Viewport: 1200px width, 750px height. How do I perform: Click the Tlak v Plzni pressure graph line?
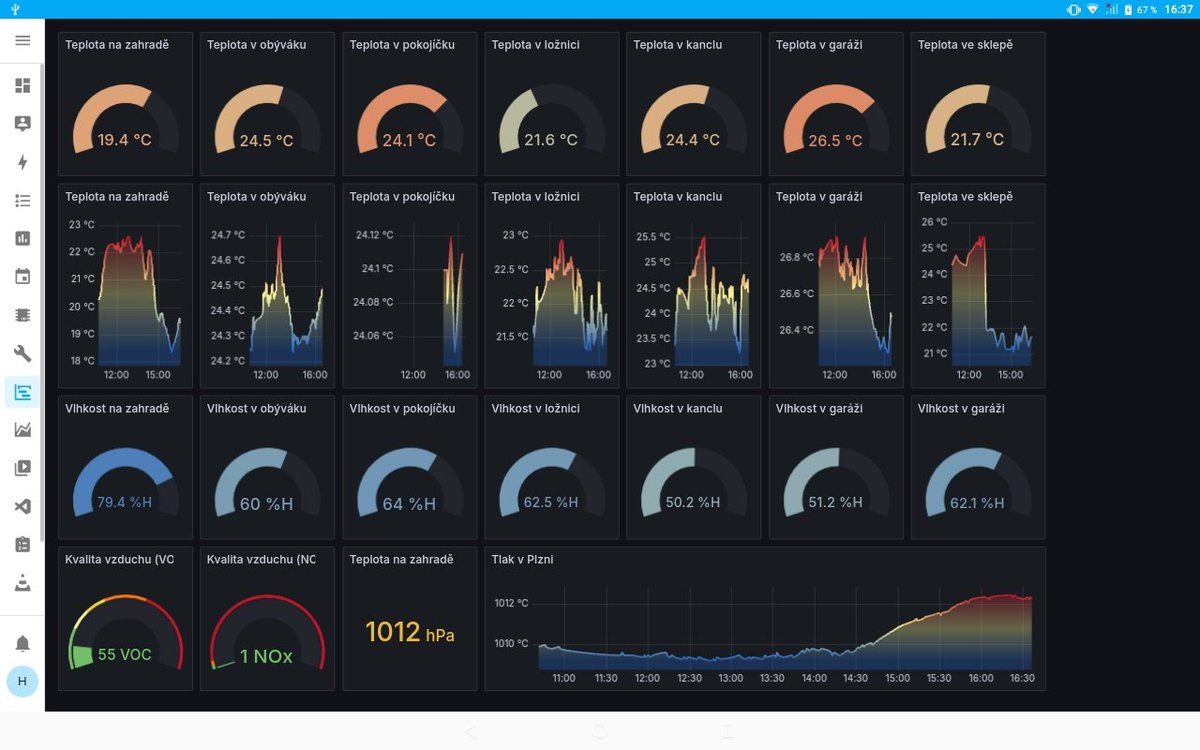(785, 628)
